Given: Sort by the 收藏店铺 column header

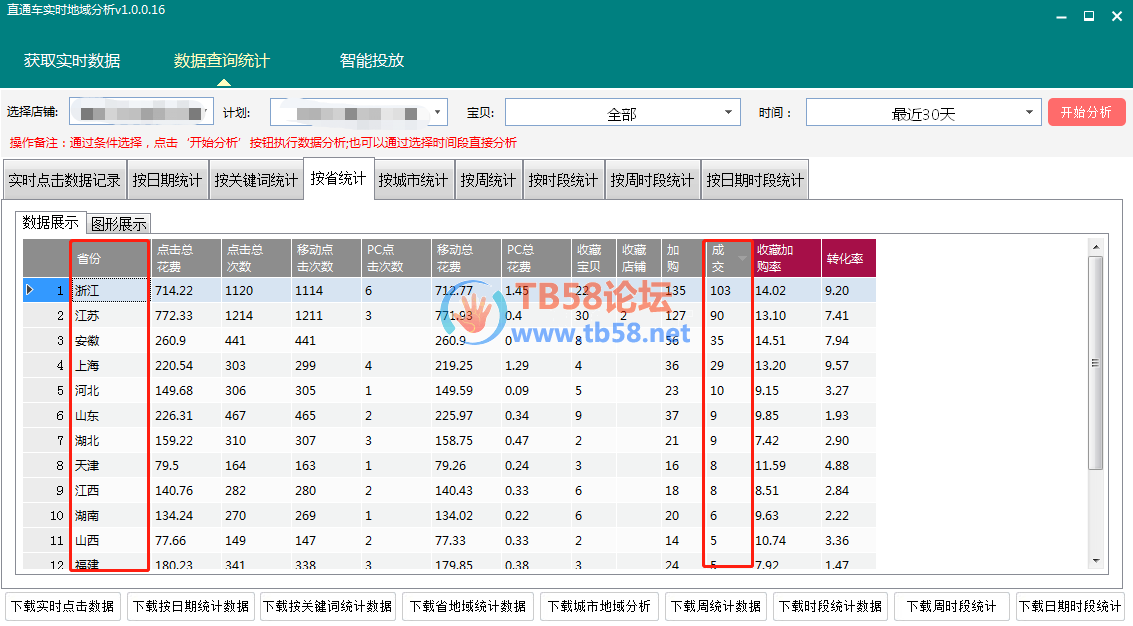Looking at the screenshot, I should click(x=639, y=258).
